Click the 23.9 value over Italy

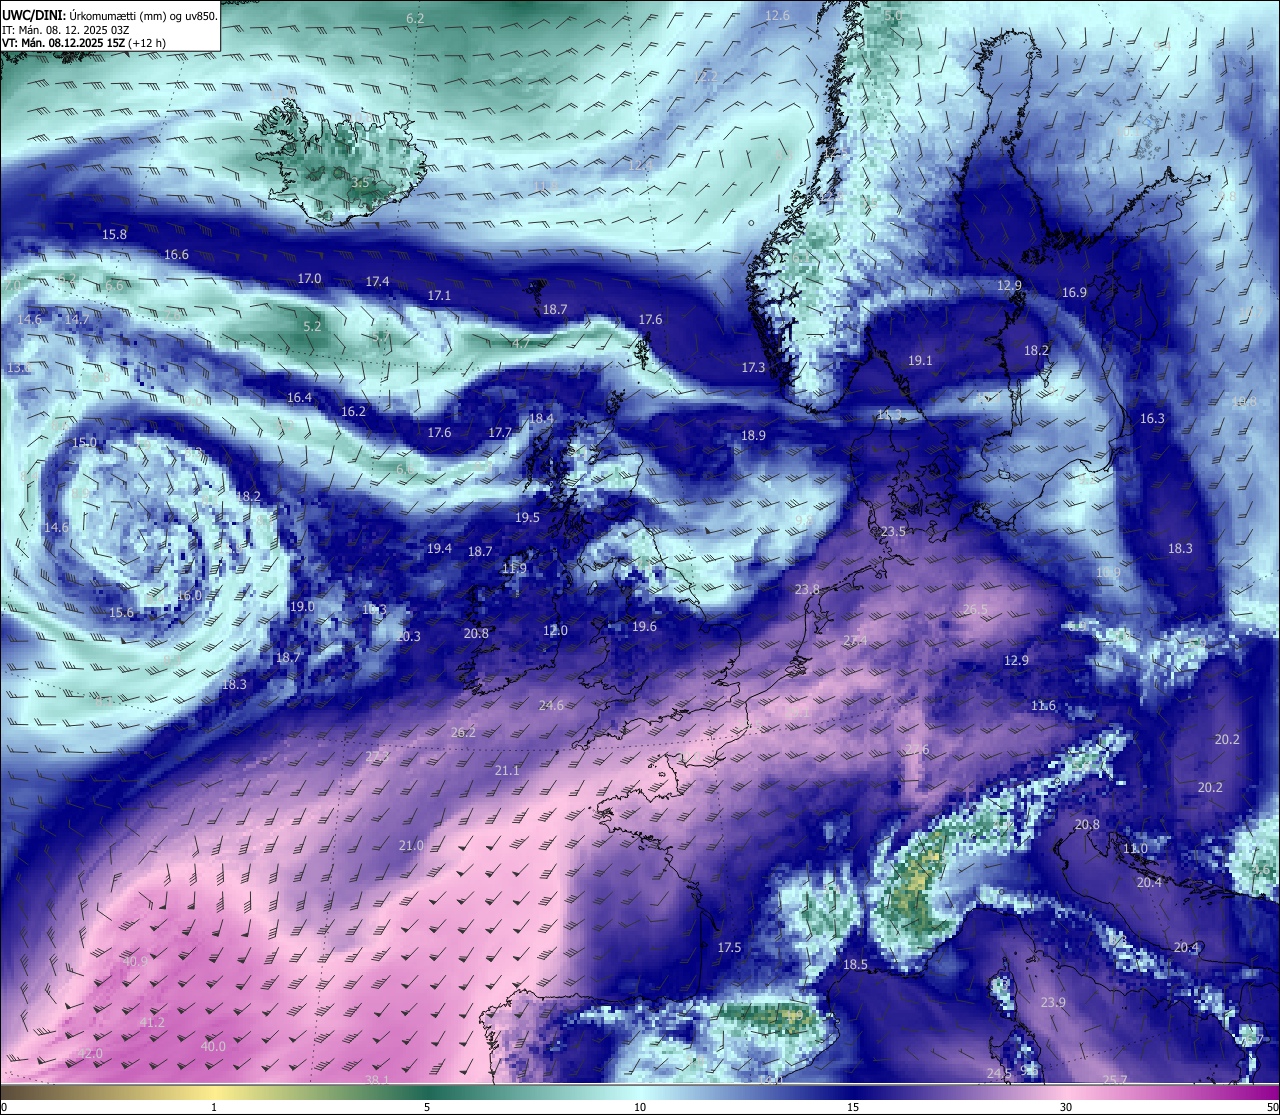(x=1053, y=1002)
